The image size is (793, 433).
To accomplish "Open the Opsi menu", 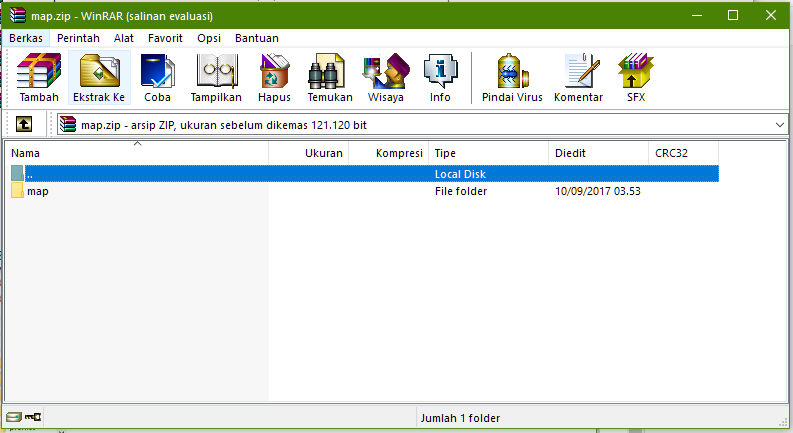I will point(209,38).
